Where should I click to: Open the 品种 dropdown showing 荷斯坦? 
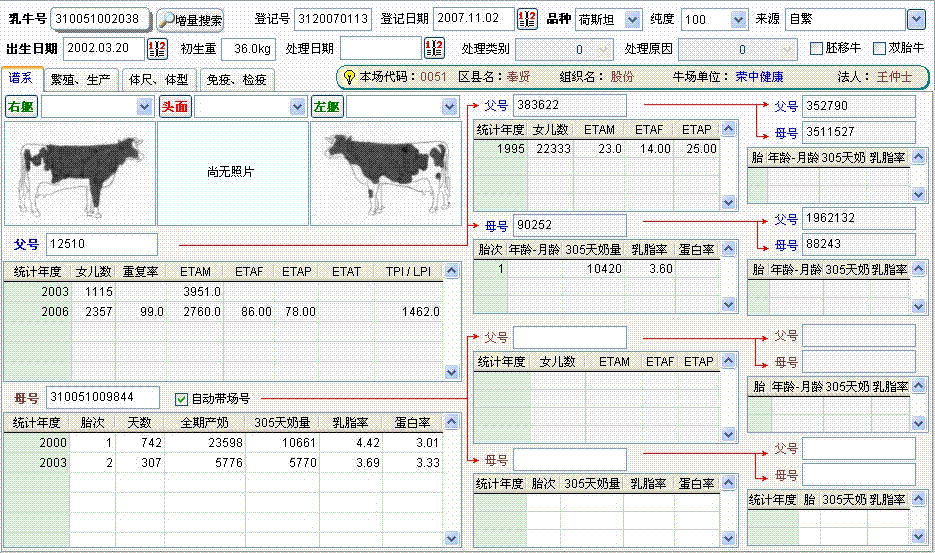pos(632,19)
